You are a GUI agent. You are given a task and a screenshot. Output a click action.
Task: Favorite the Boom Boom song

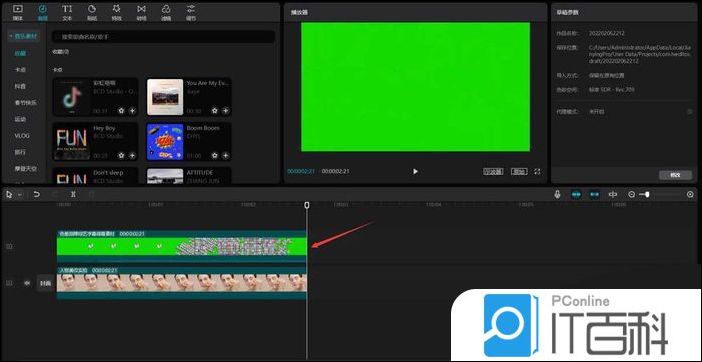pyautogui.click(x=214, y=155)
